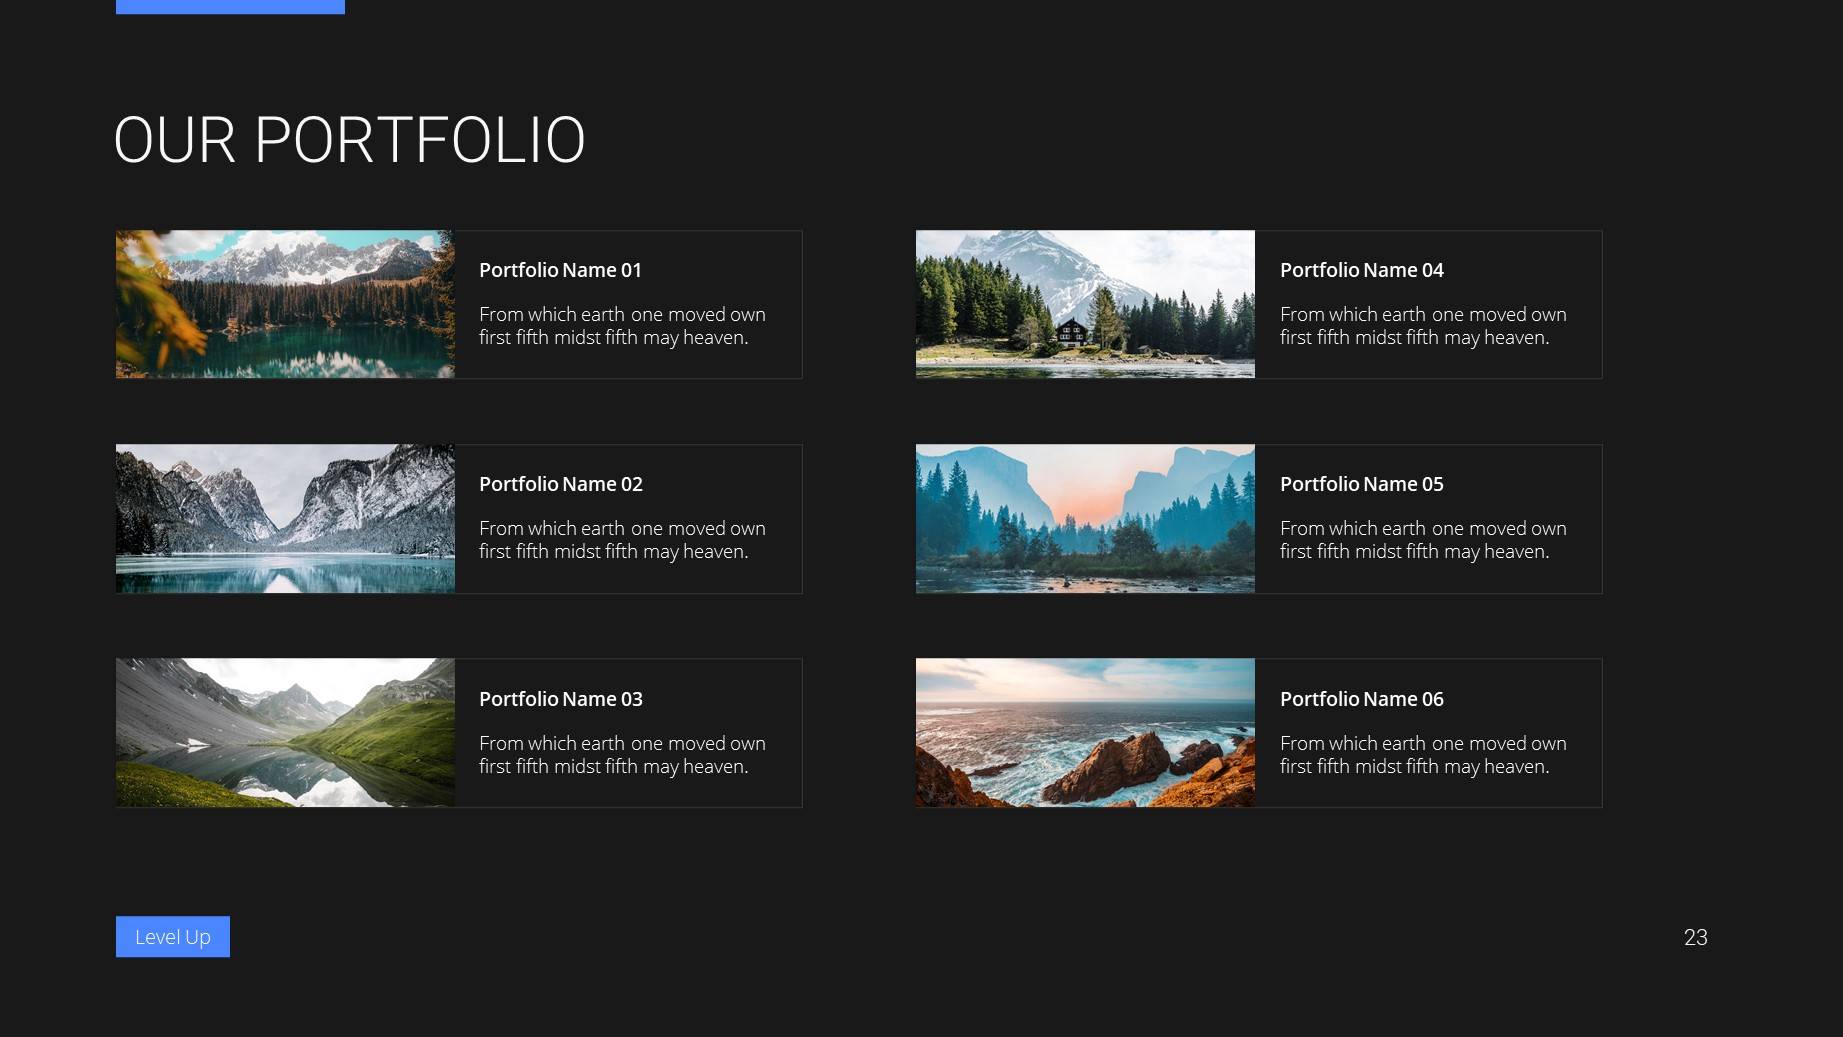The height and width of the screenshot is (1037, 1843).
Task: Click description text under Portfolio Name 02
Action: (x=622, y=540)
